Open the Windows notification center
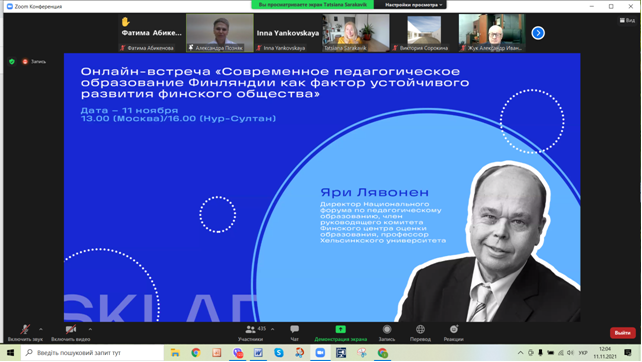 point(628,353)
